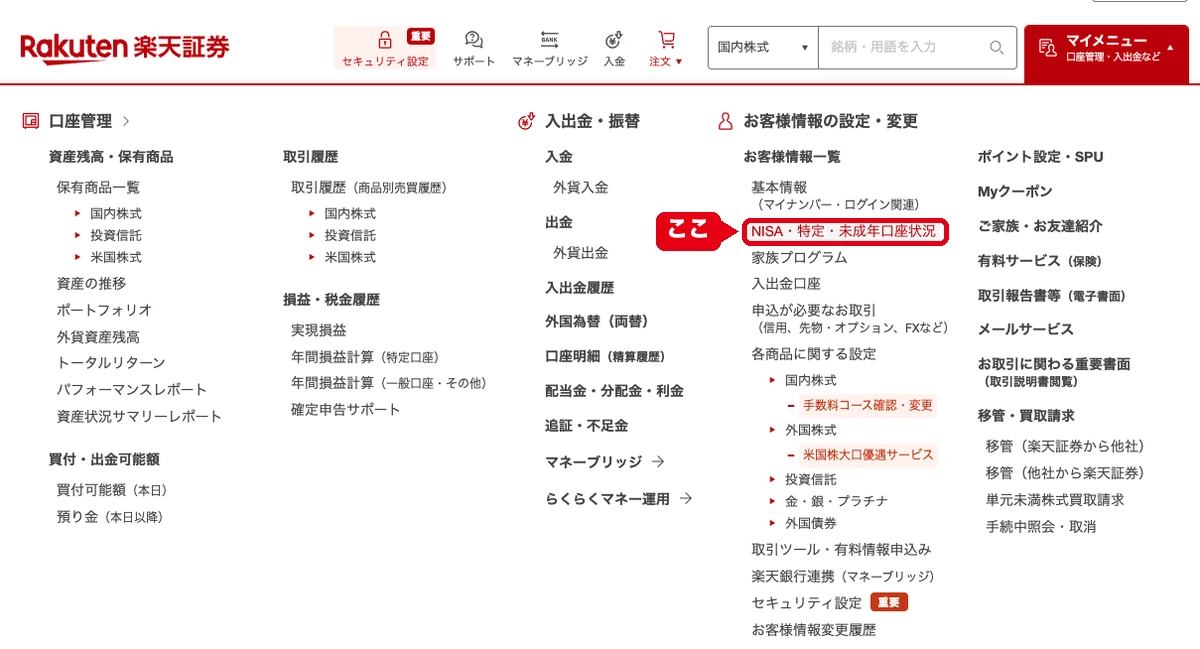The height and width of the screenshot is (649, 1200).
Task: Open 取引履歴(商品別売買履歴)
Action: point(368,187)
